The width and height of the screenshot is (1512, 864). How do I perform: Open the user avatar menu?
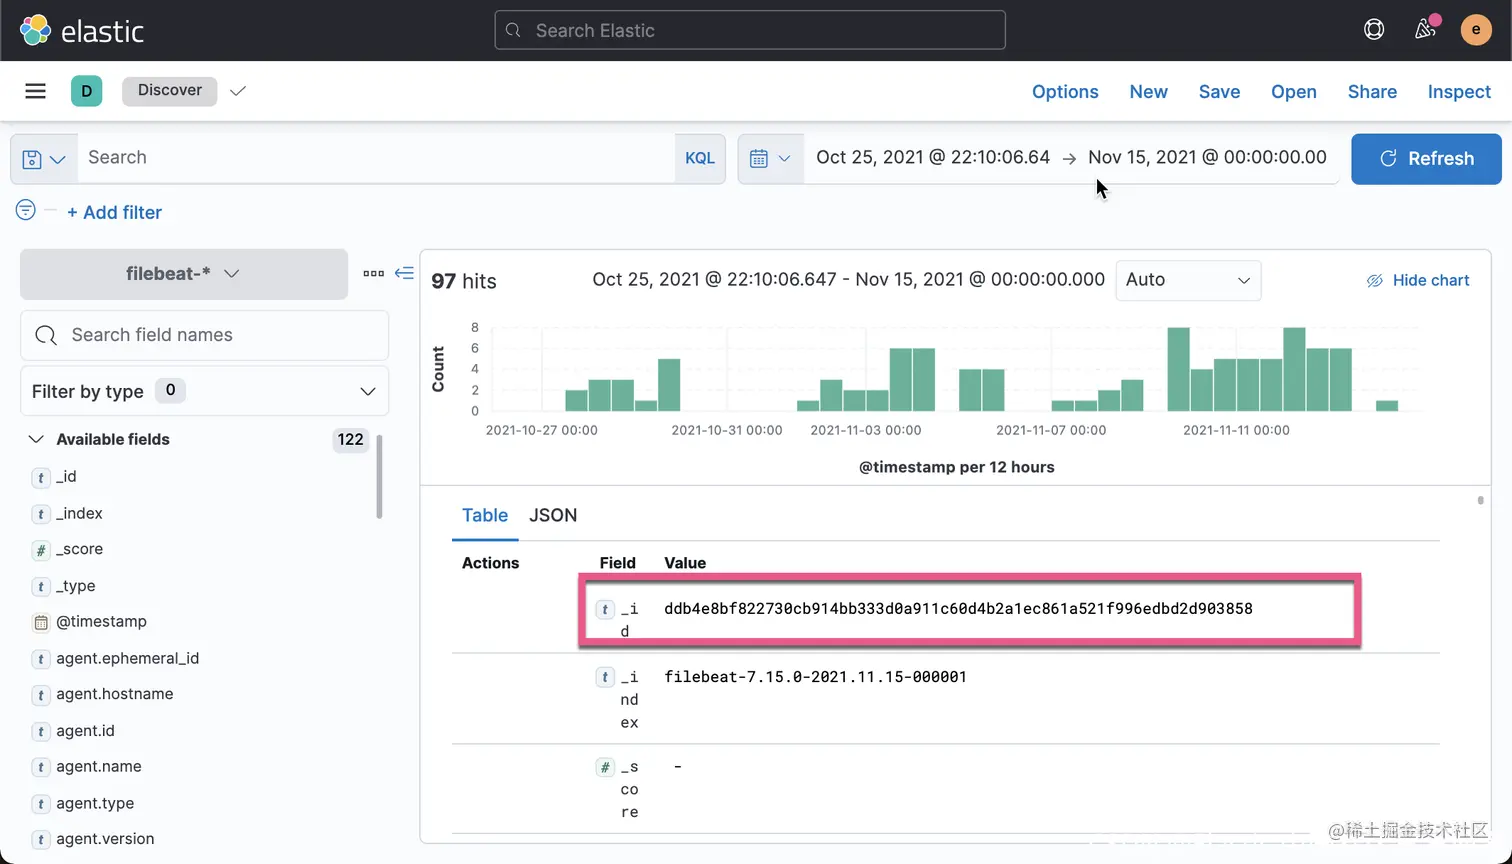pos(1476,30)
